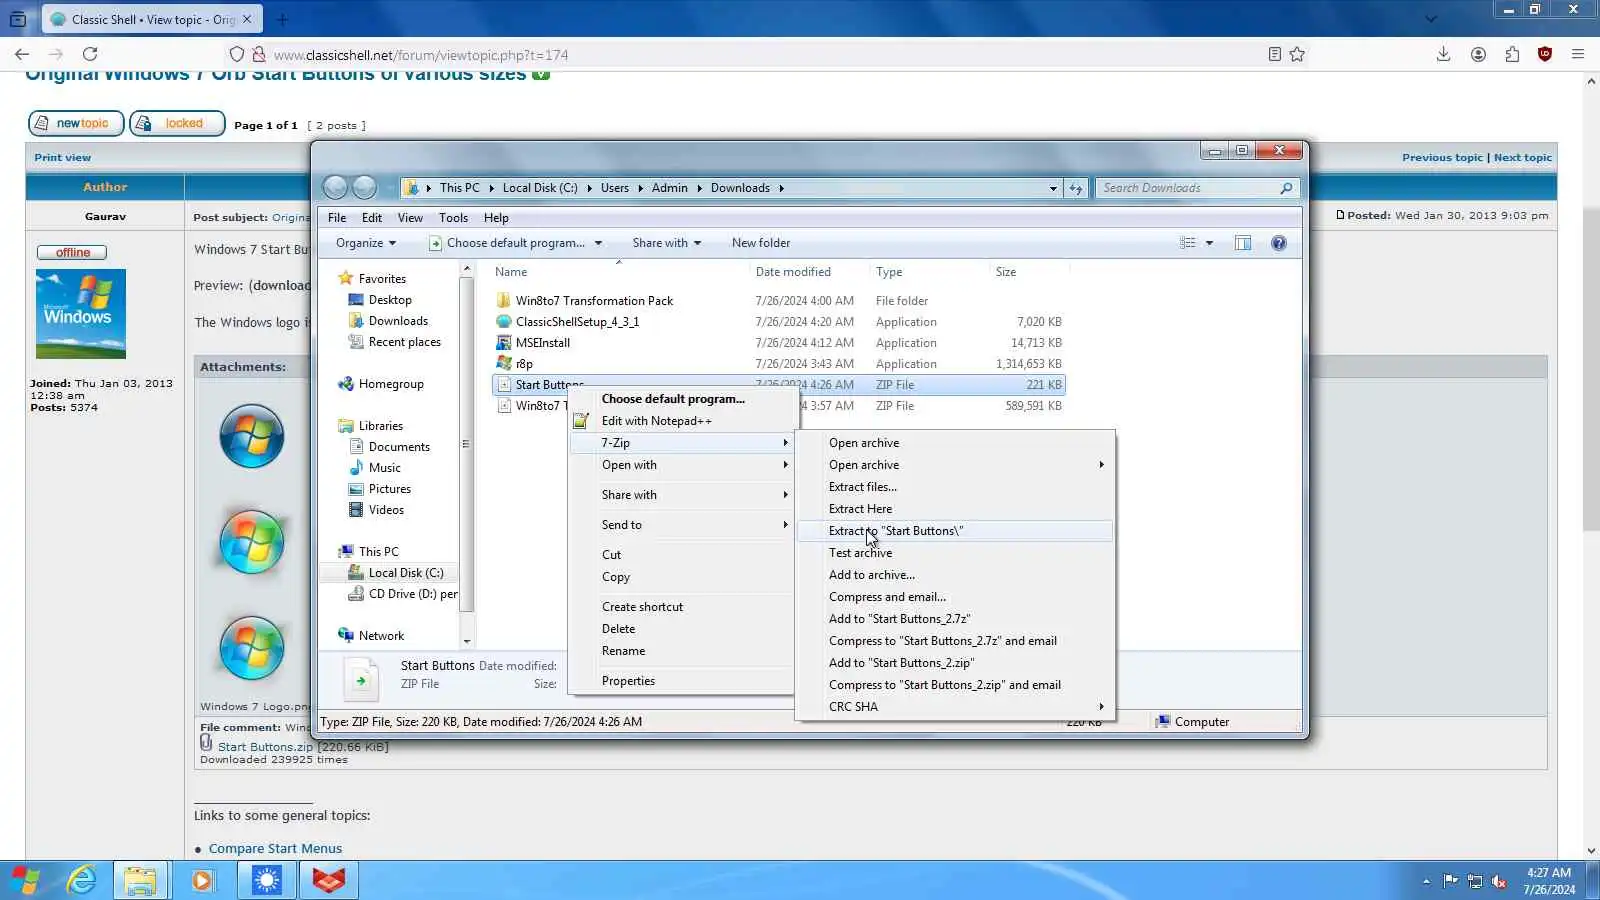Viewport: 1600px width, 900px height.
Task: Click the Windows Start orb on taskbar
Action: coord(25,880)
